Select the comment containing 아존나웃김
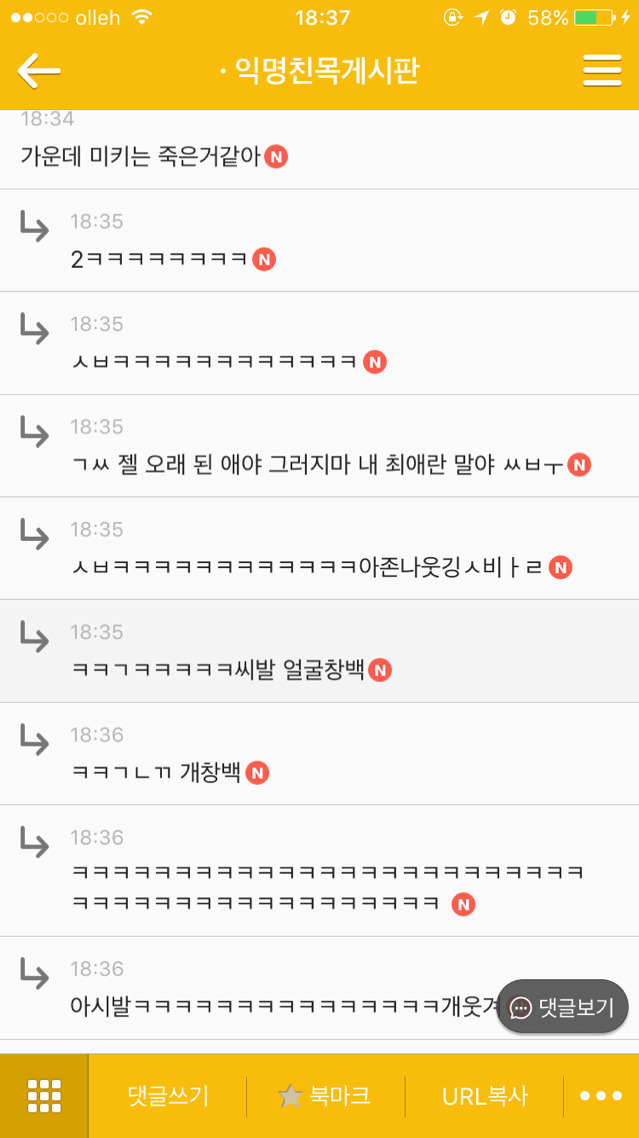Screen dimensions: 639x1138 pyautogui.click(x=320, y=549)
